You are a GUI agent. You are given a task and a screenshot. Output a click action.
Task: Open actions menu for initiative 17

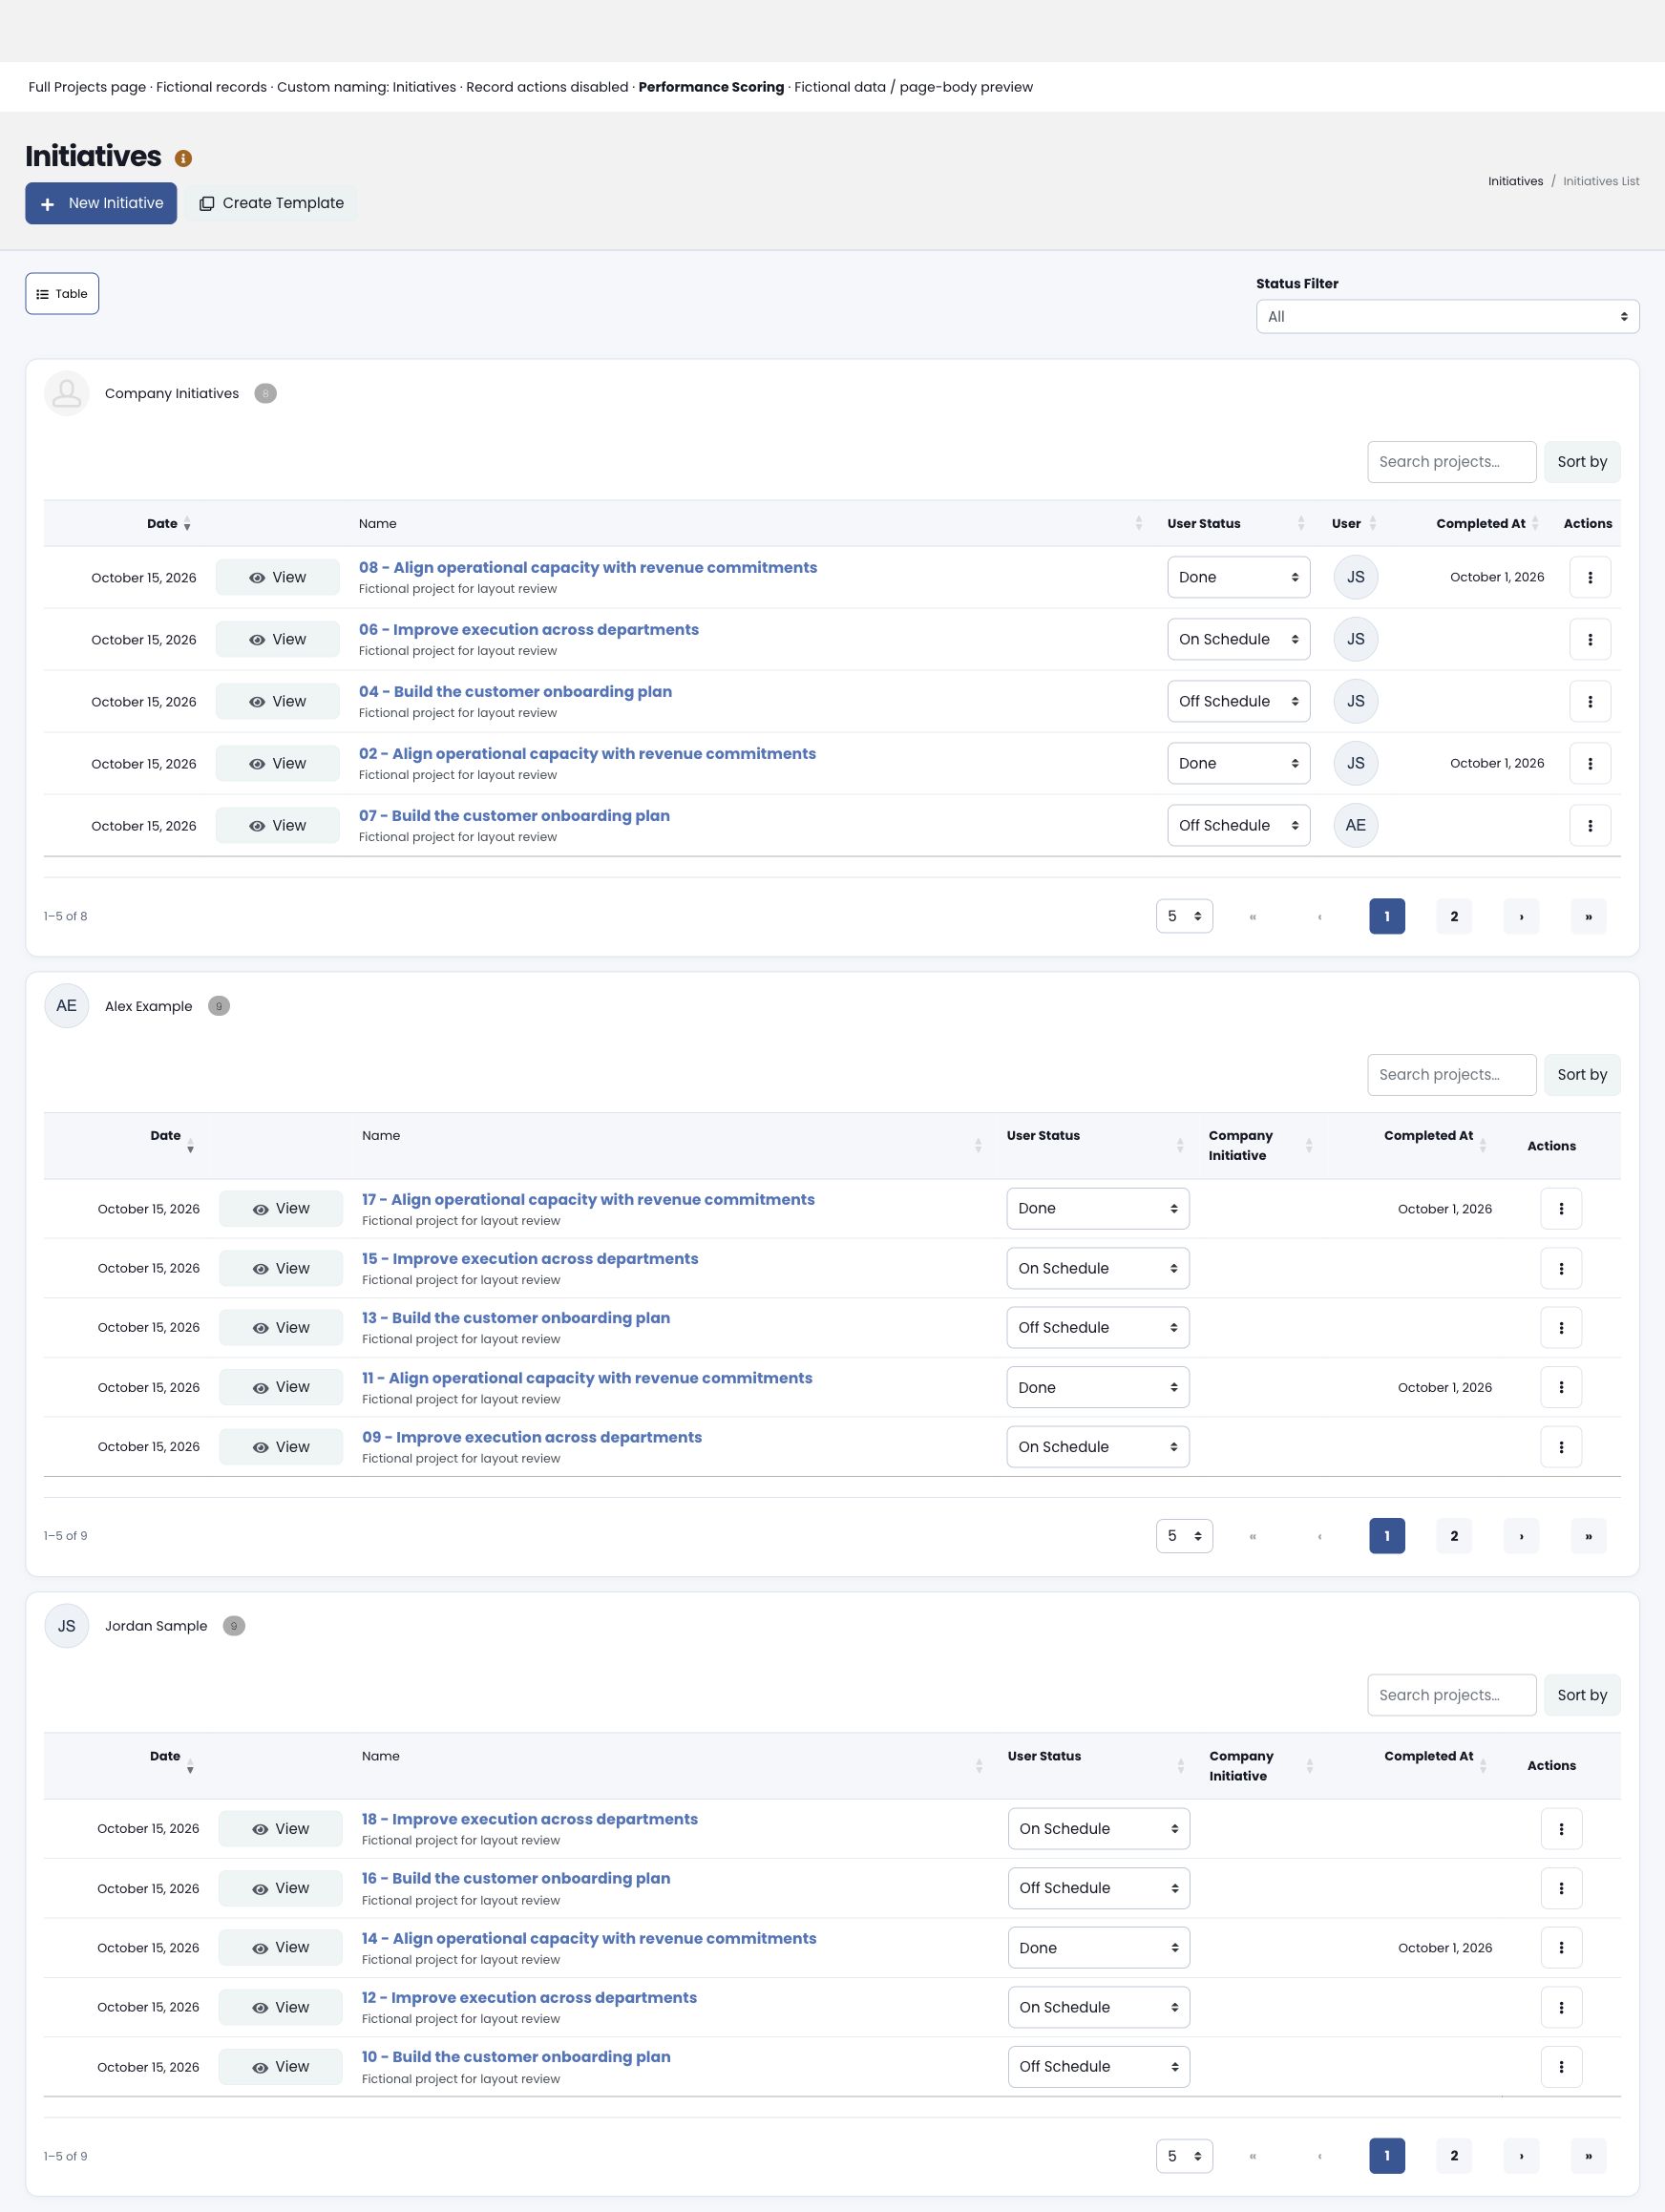(1561, 1209)
